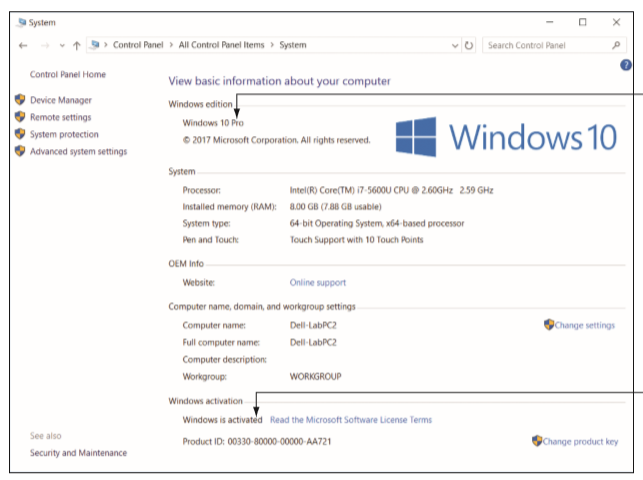Click the System window title icon
643x480 pixels.
pyautogui.click(x=21, y=23)
